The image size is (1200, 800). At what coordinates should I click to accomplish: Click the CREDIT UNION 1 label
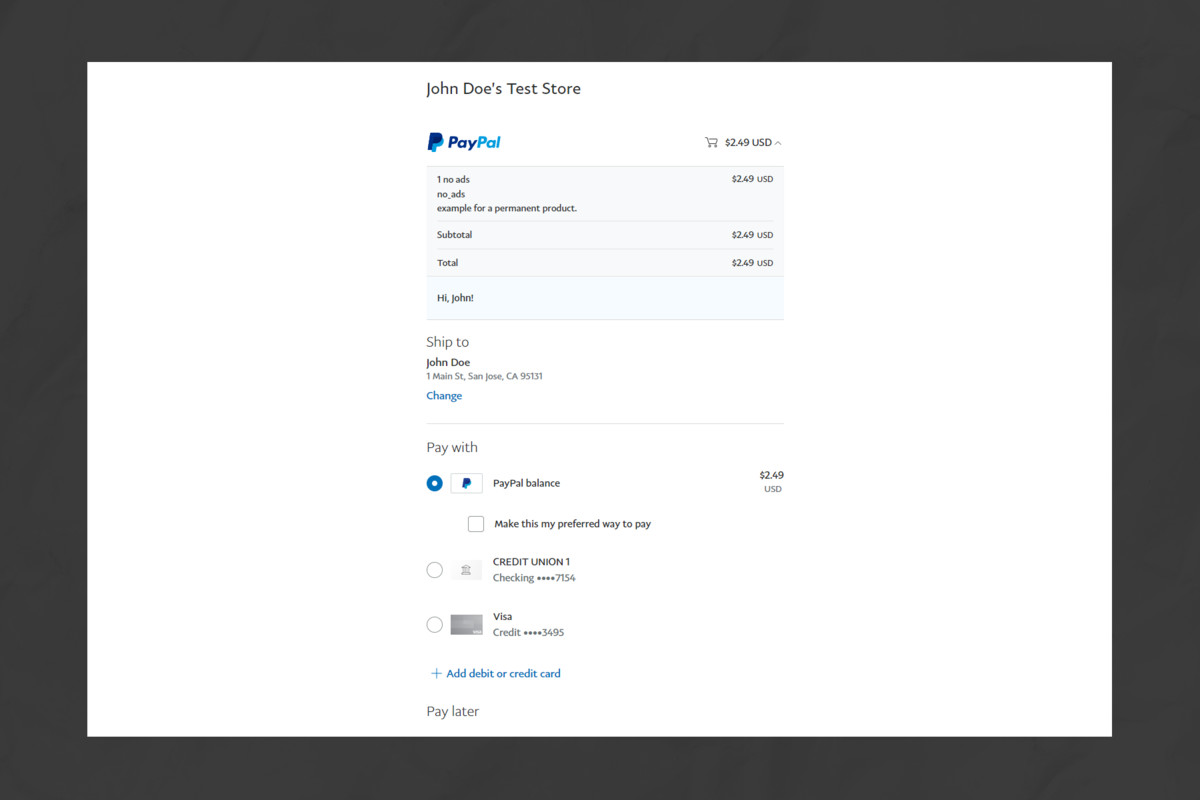(531, 562)
